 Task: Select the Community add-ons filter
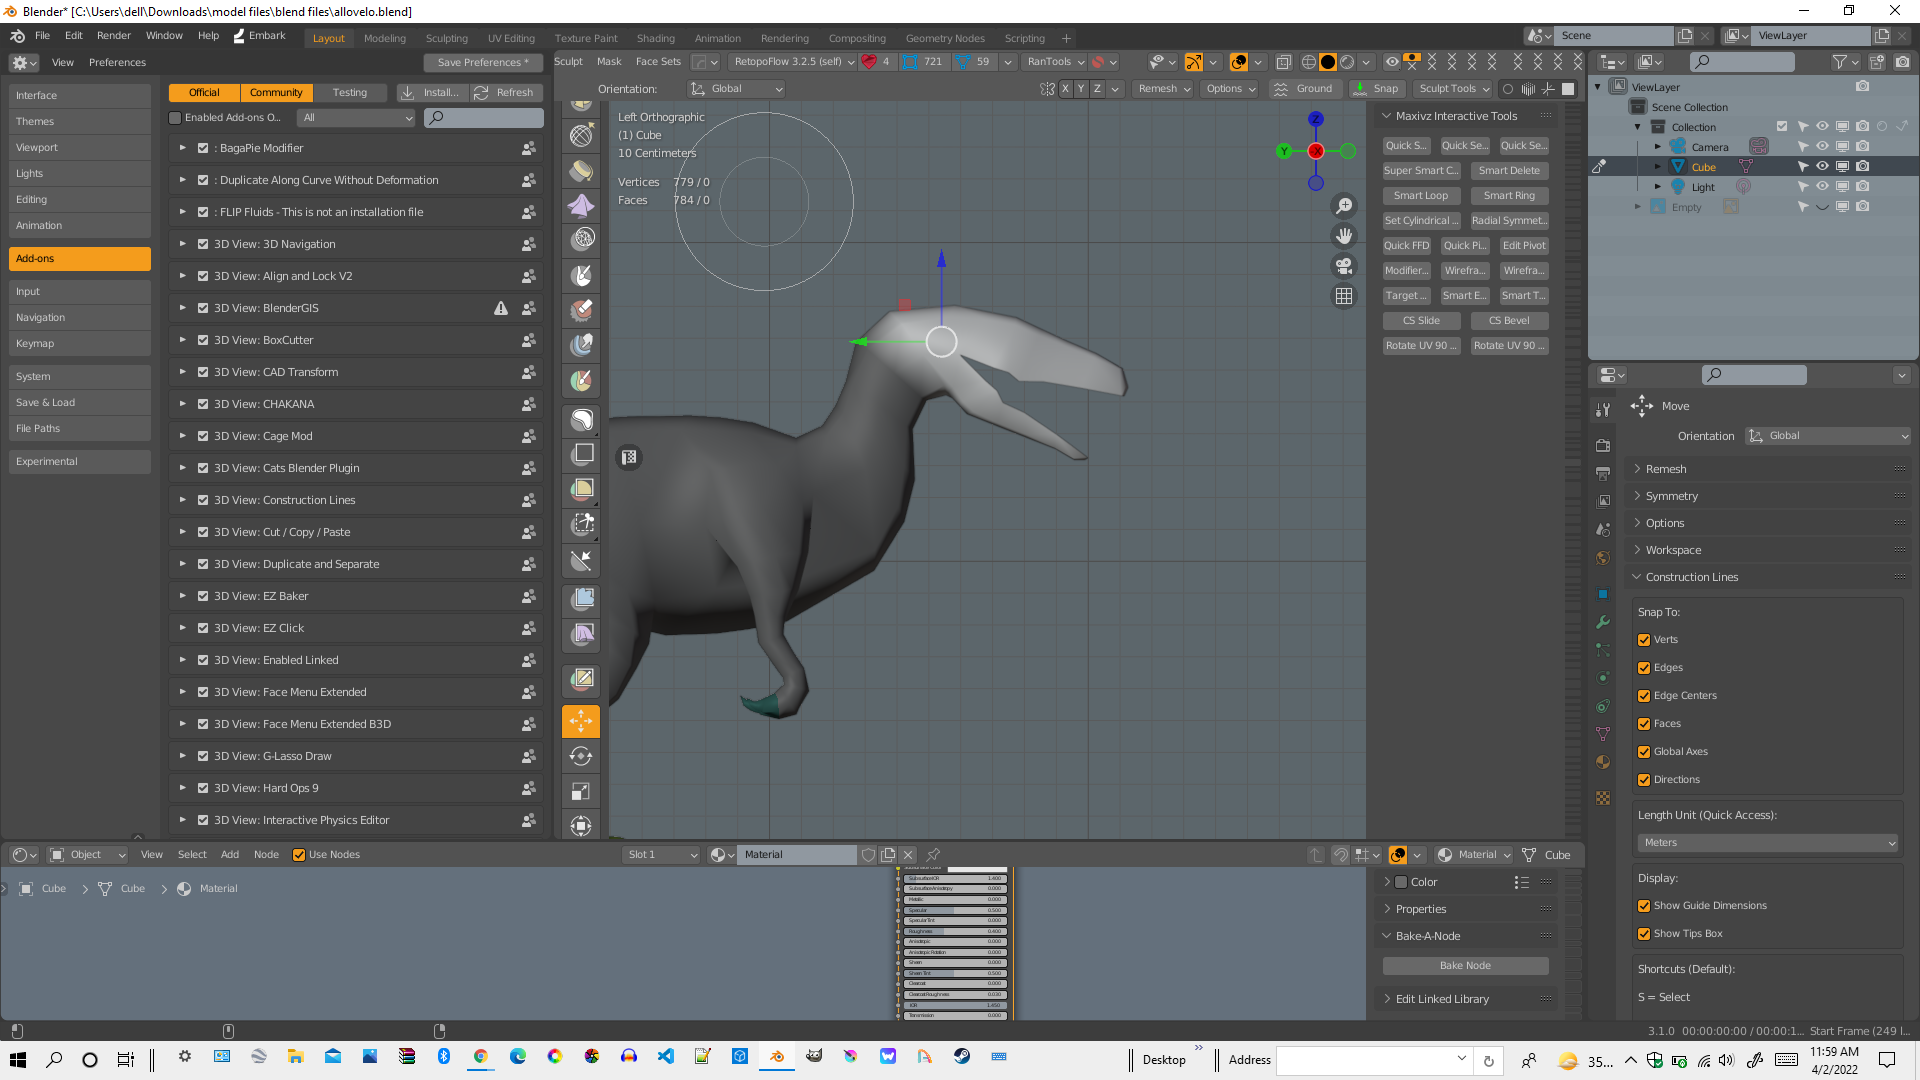click(x=276, y=92)
